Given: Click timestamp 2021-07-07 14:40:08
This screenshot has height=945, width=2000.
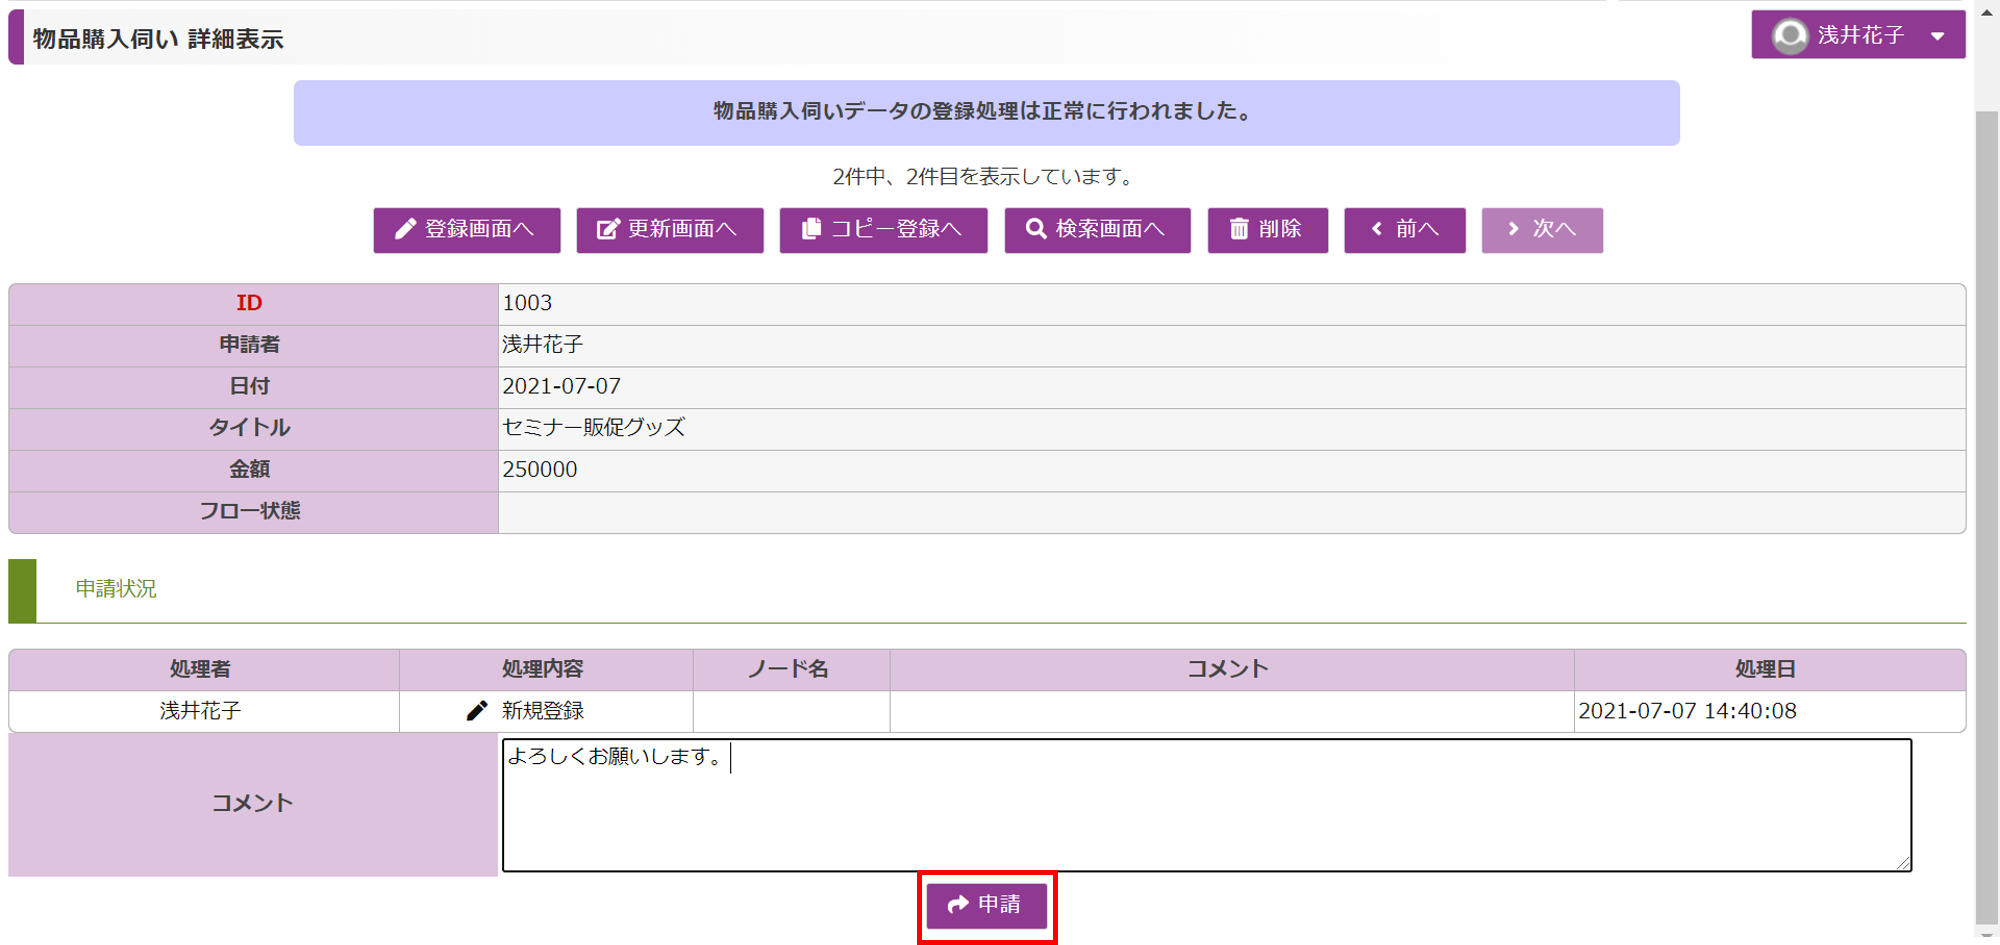Looking at the screenshot, I should 1687,711.
